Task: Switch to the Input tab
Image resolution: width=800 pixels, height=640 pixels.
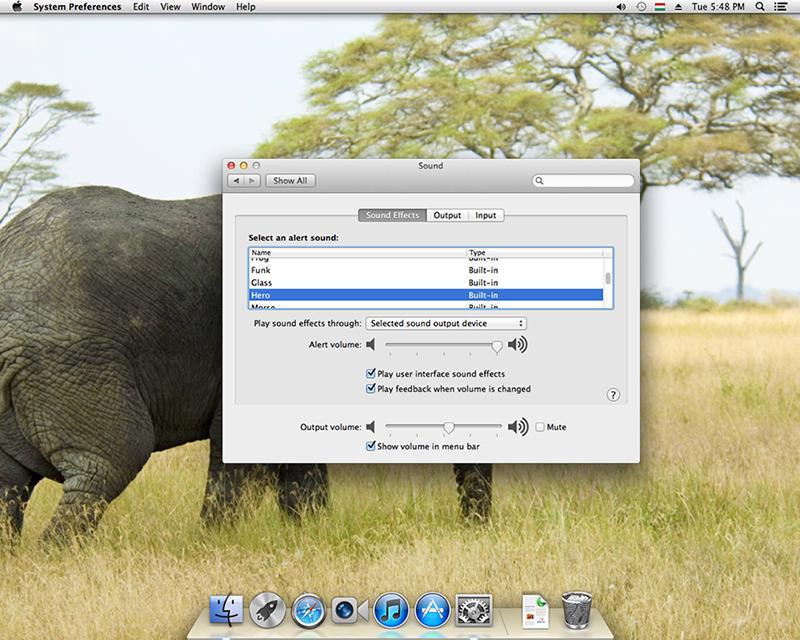Action: (485, 215)
